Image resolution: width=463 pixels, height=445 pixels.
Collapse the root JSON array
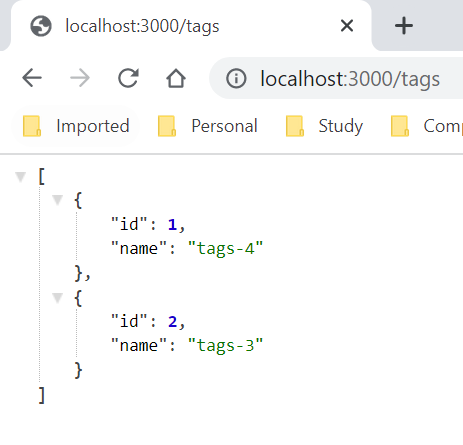click(x=21, y=177)
